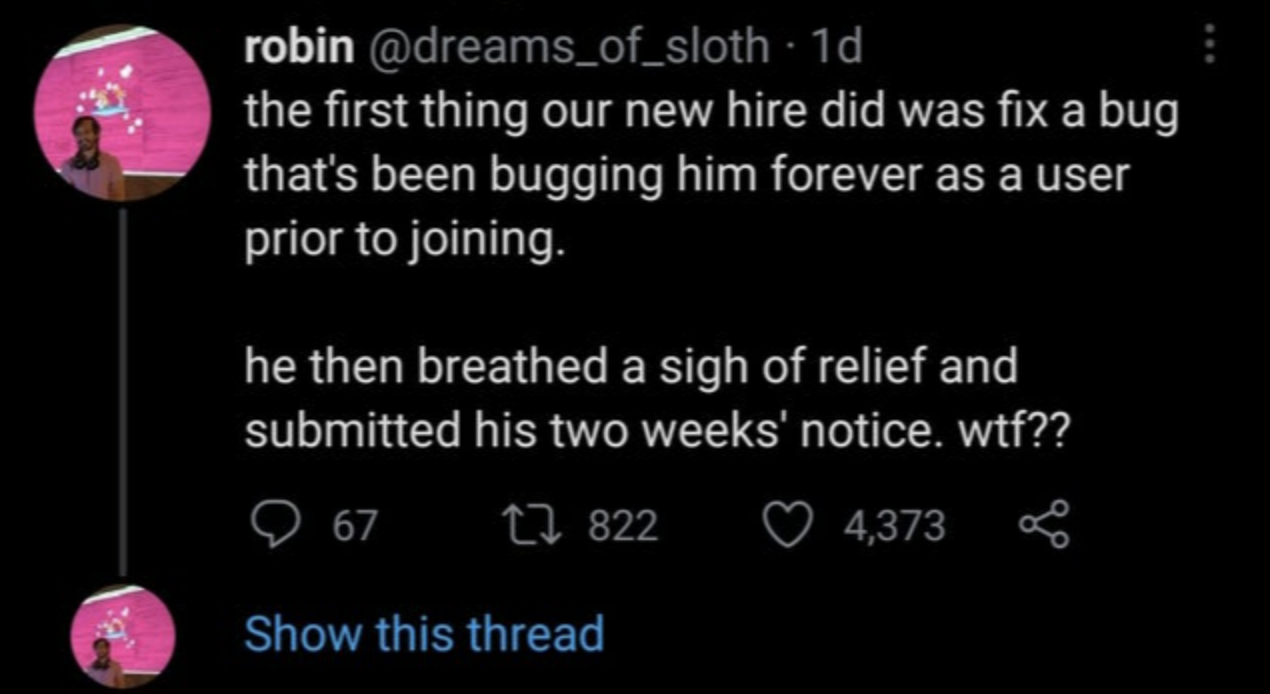Image resolution: width=1270 pixels, height=694 pixels.
Task: Click the vertical thread connector line
Action: [x=124, y=393]
